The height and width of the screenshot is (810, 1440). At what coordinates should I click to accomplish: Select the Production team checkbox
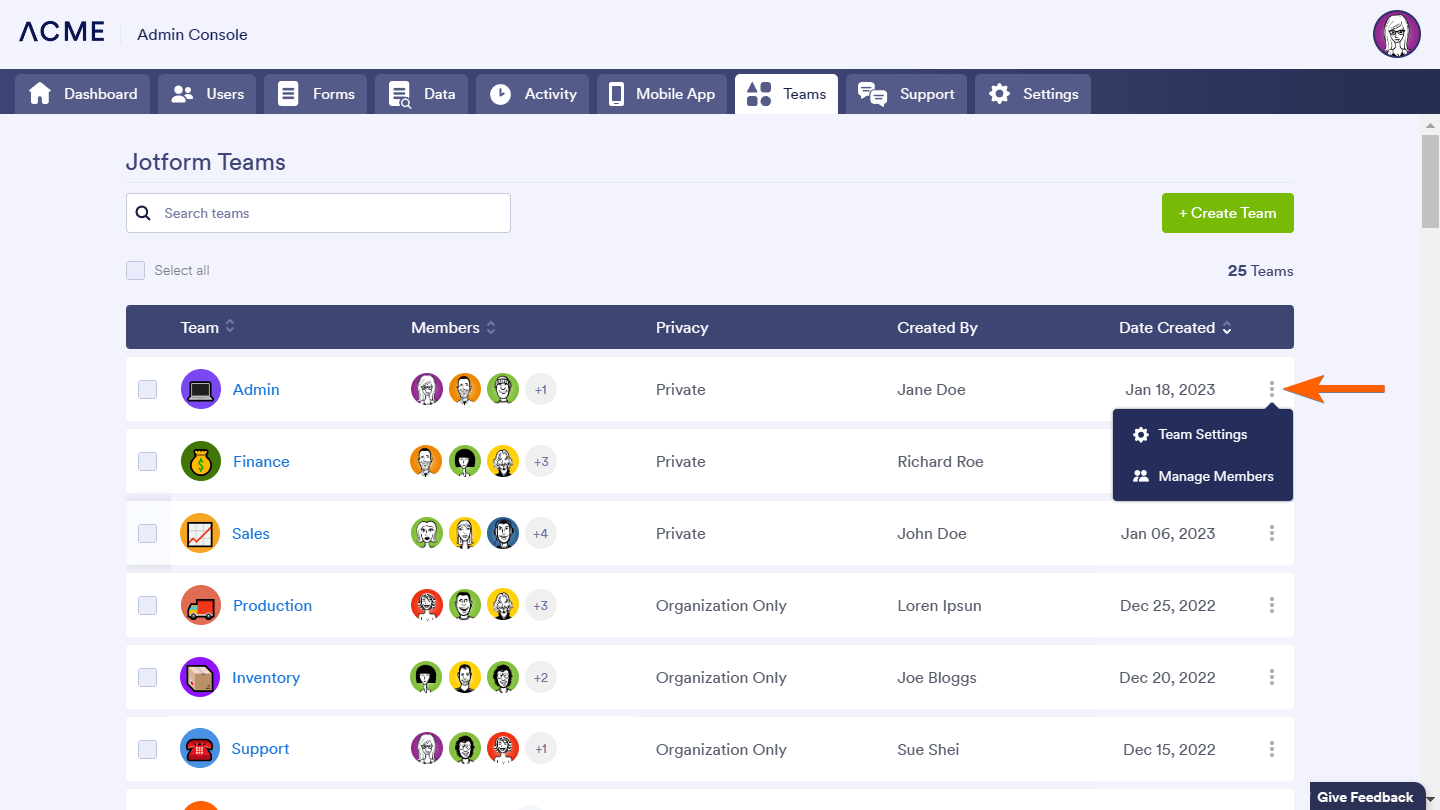[x=148, y=605]
